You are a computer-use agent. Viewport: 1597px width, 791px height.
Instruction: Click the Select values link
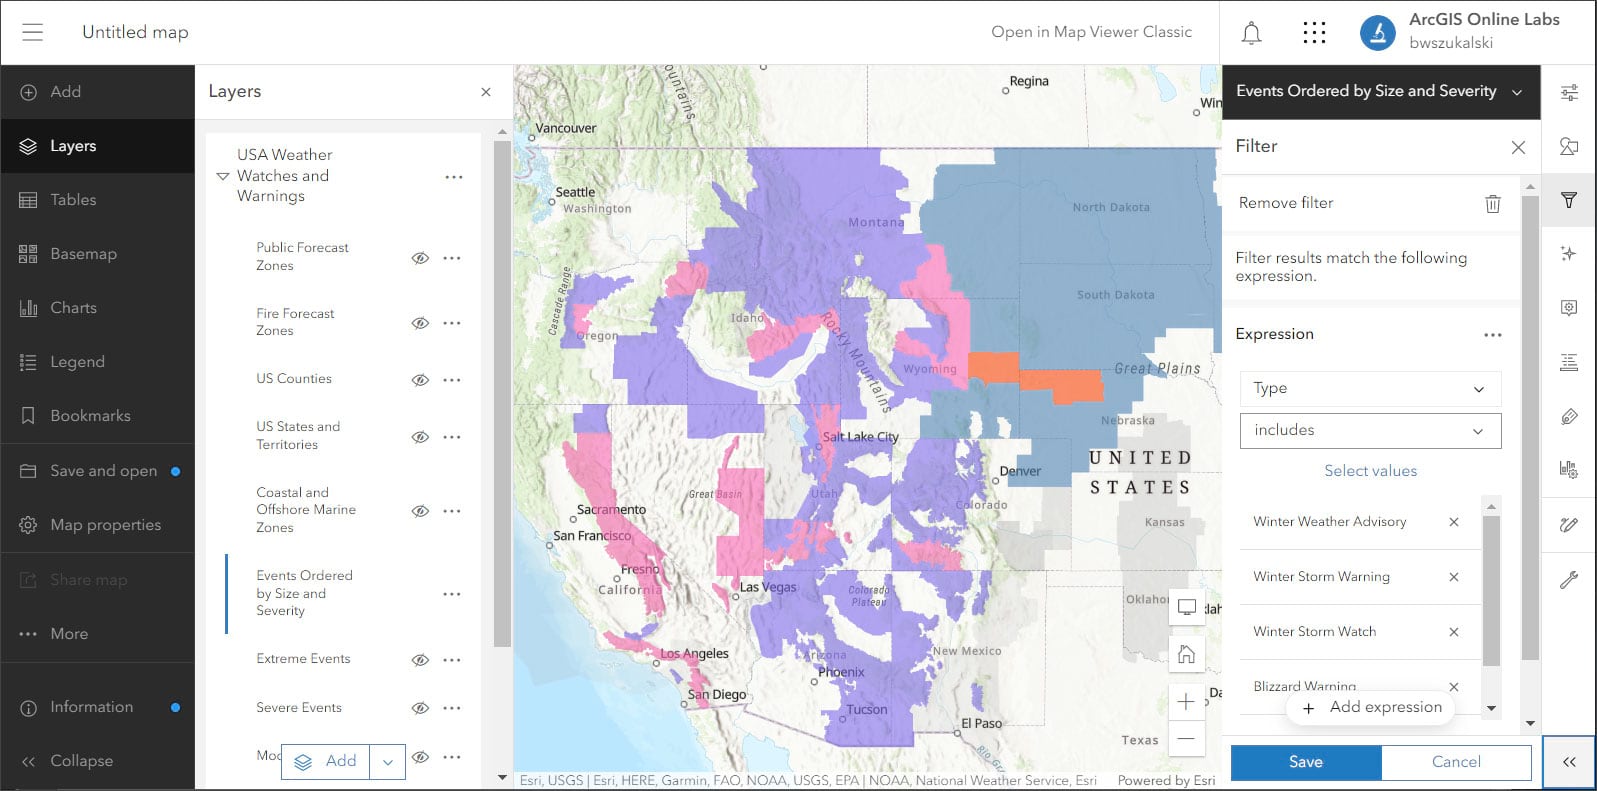point(1370,471)
